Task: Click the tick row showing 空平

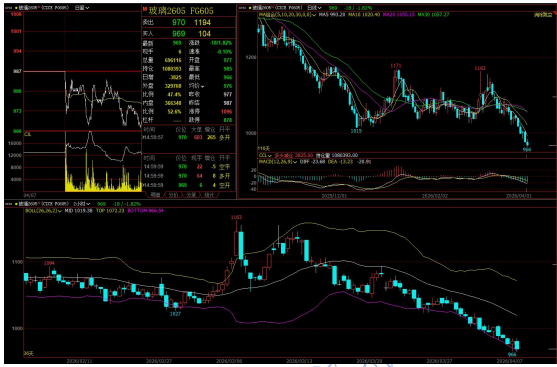Action: [186, 167]
